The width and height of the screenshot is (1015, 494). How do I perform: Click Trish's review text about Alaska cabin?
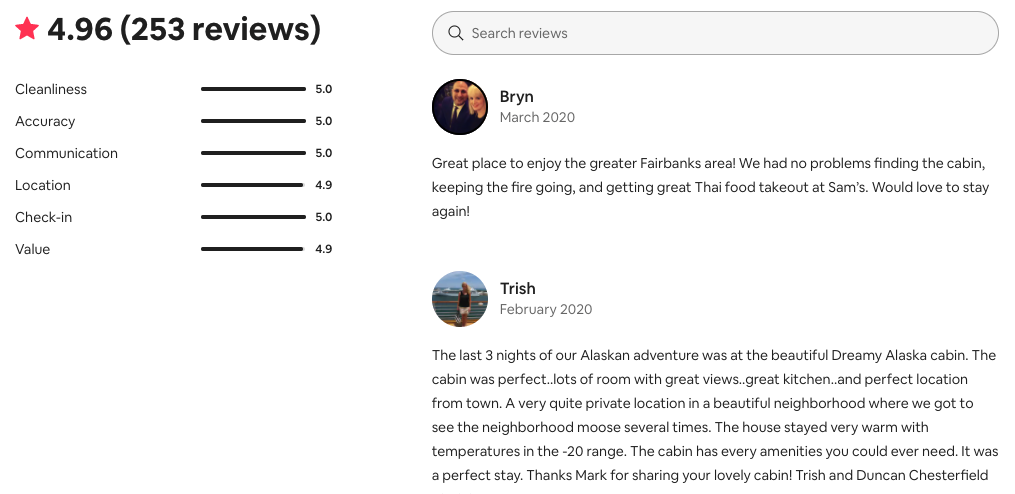point(714,415)
